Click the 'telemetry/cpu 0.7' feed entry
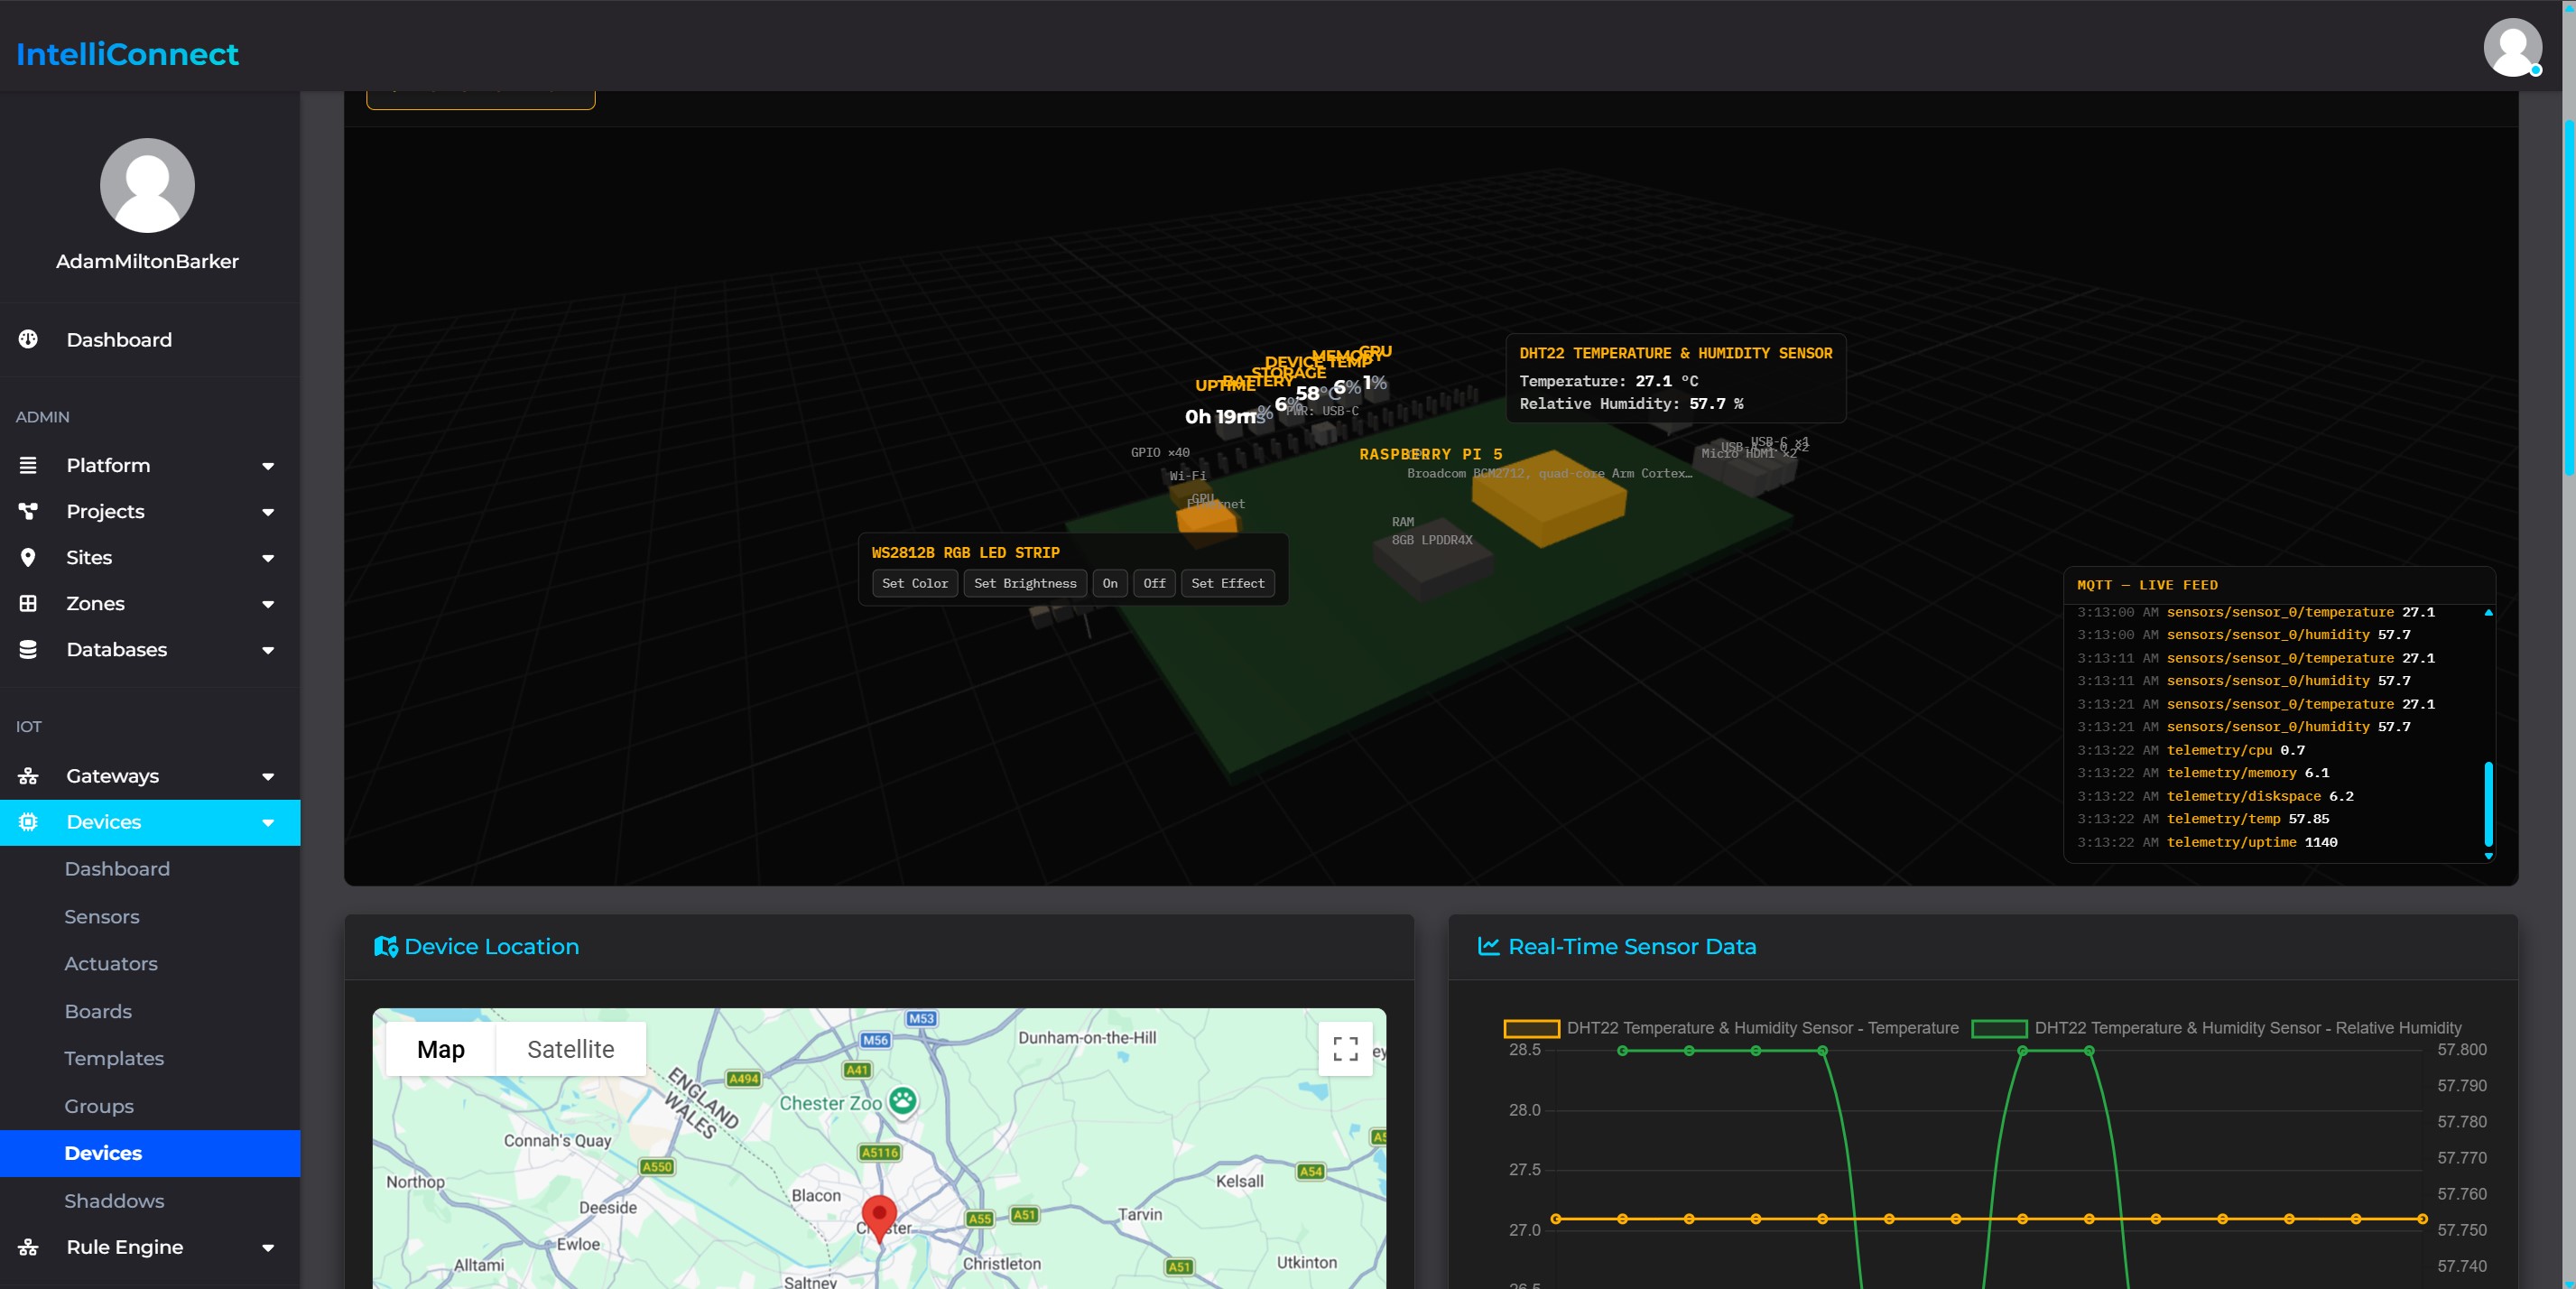The width and height of the screenshot is (2576, 1289). pos(2191,750)
